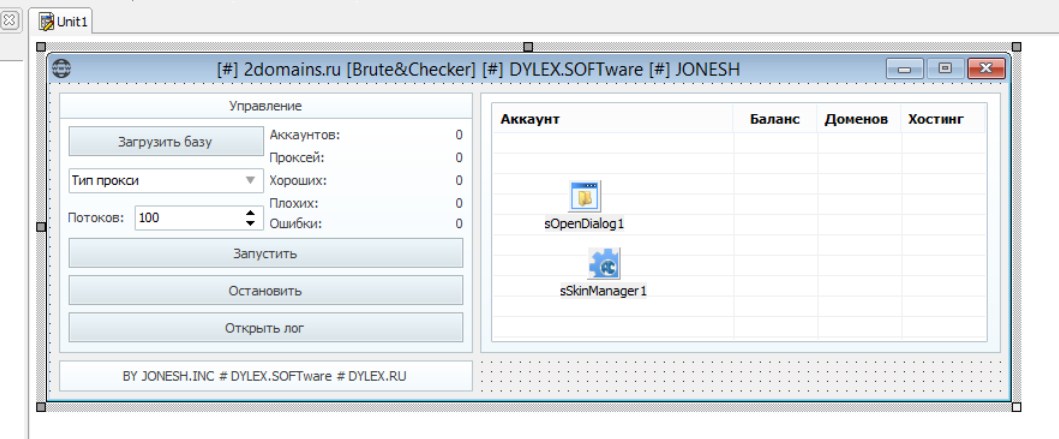Viewport: 1059px width, 439px height.
Task: Click the Открыть лог button
Action: click(x=265, y=328)
